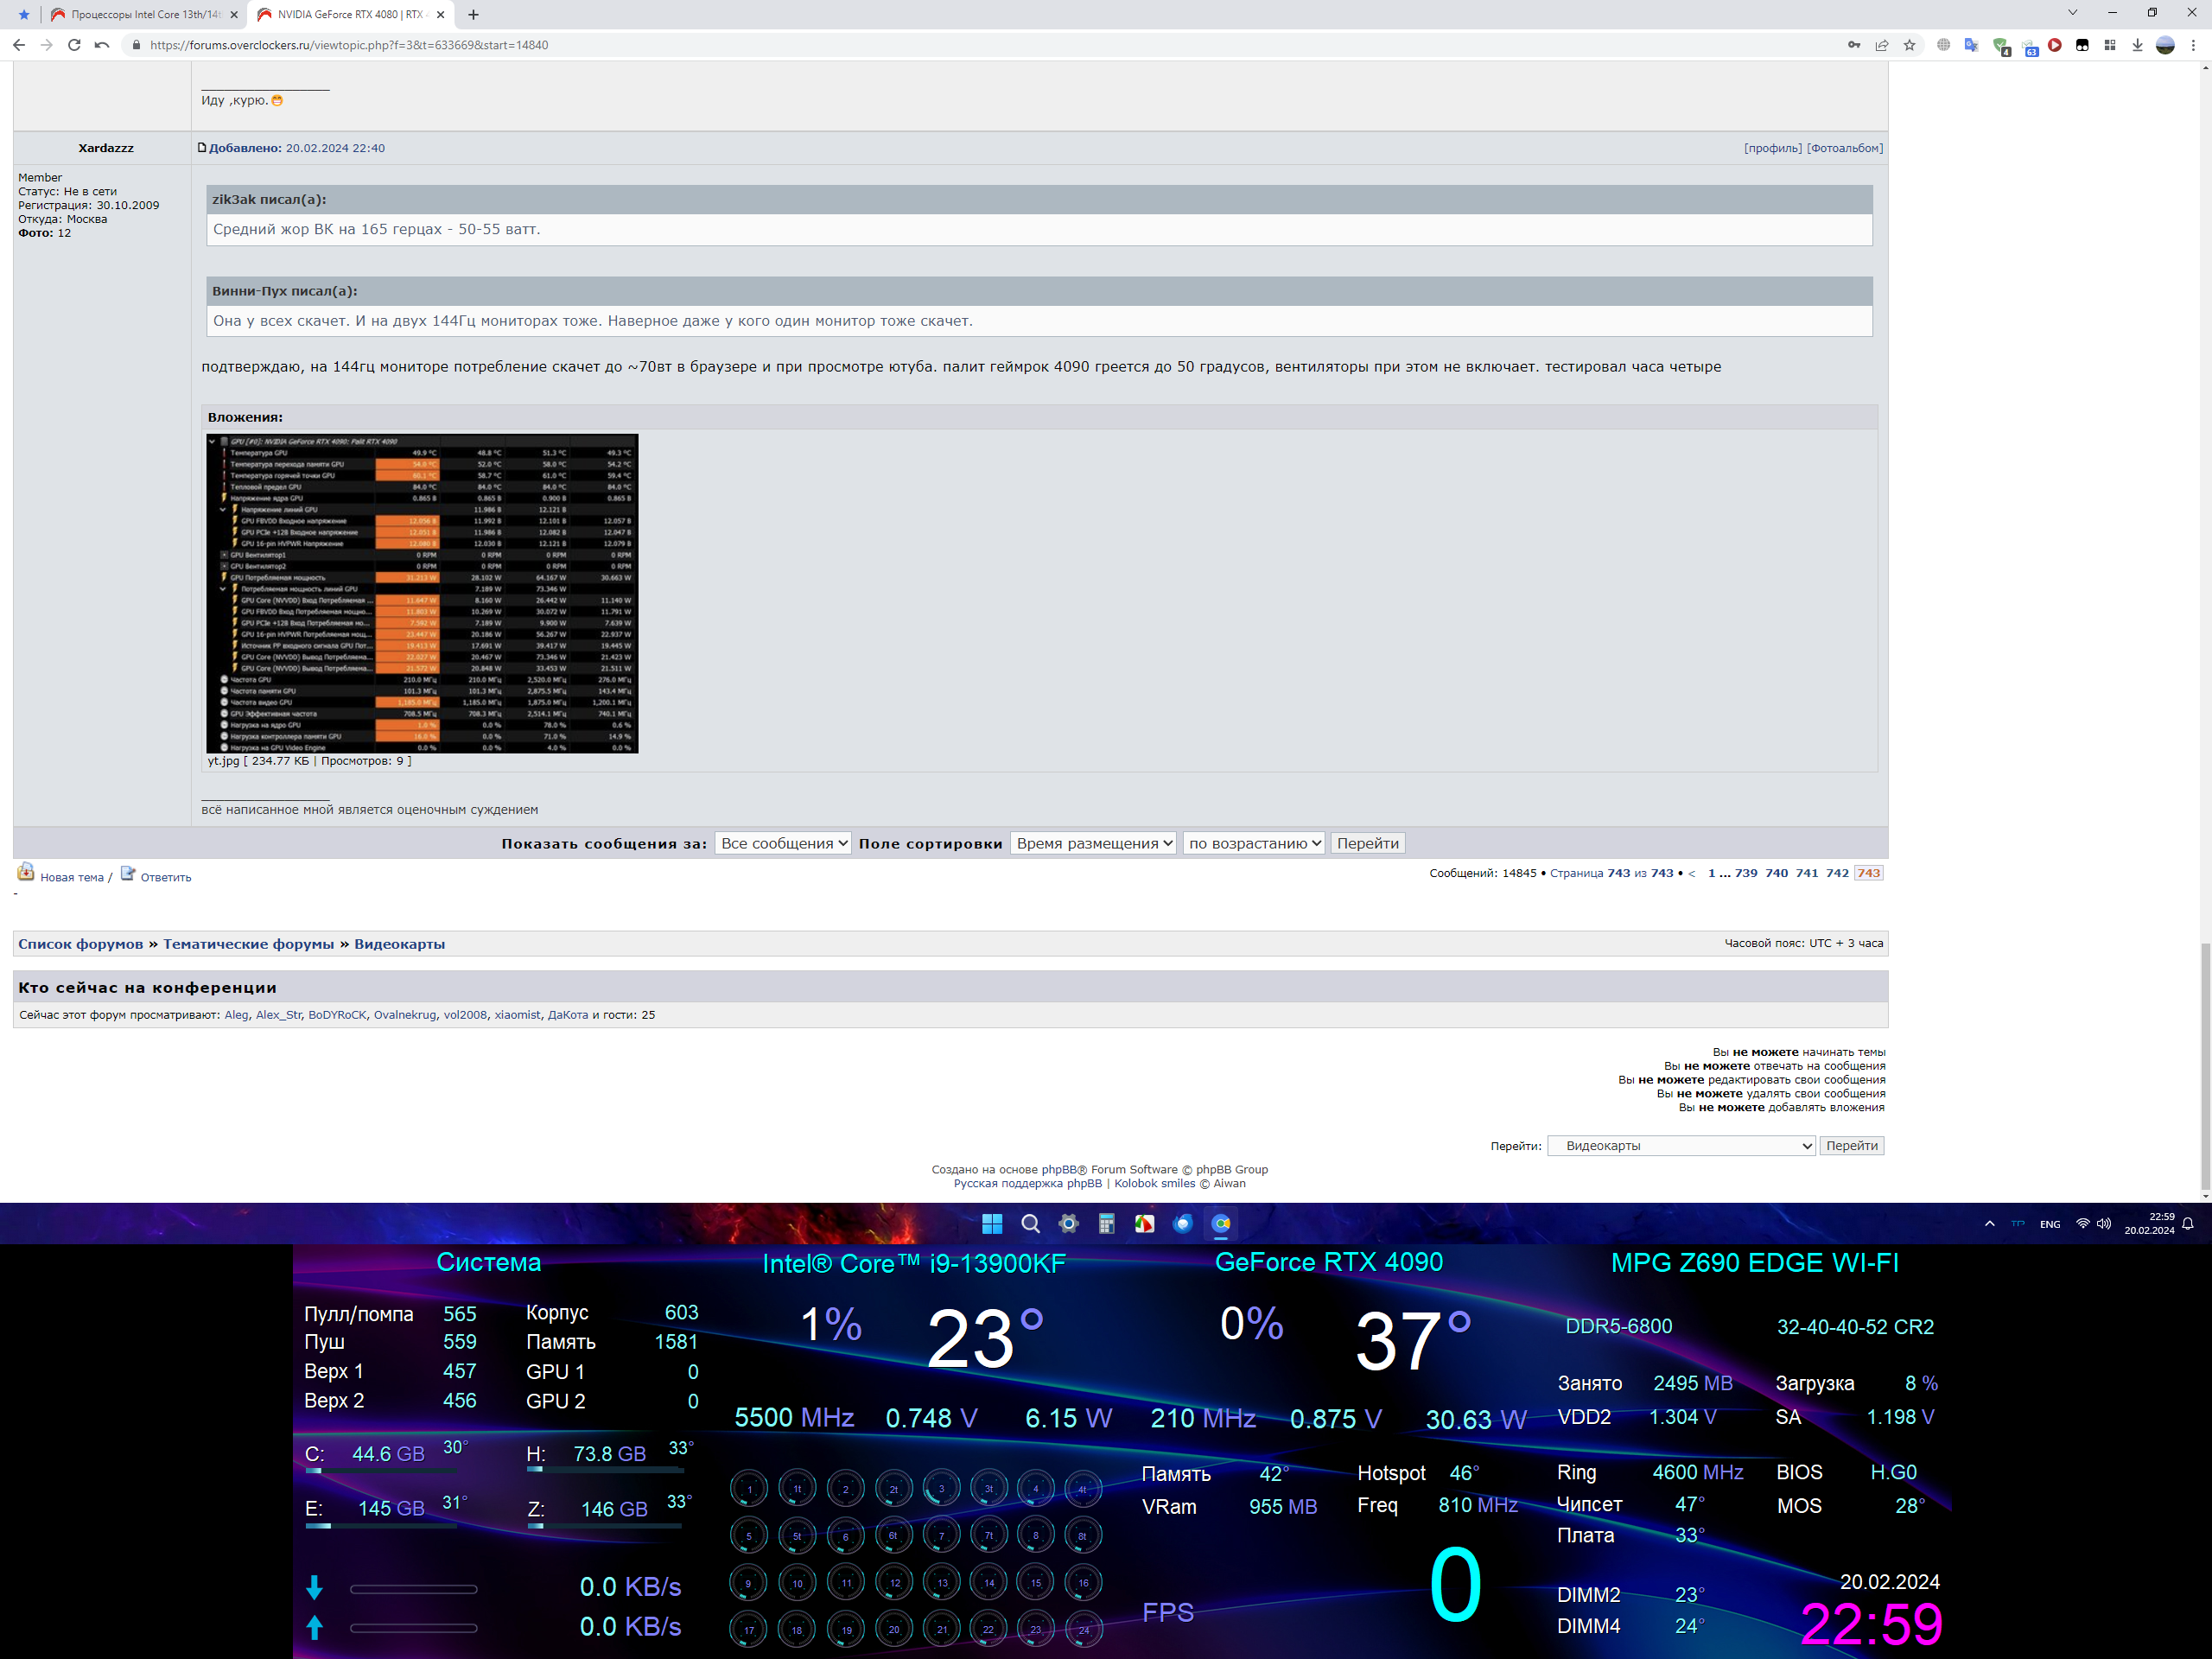2212x1659 pixels.
Task: Open the Calculator taskbar icon
Action: pyautogui.click(x=1106, y=1224)
